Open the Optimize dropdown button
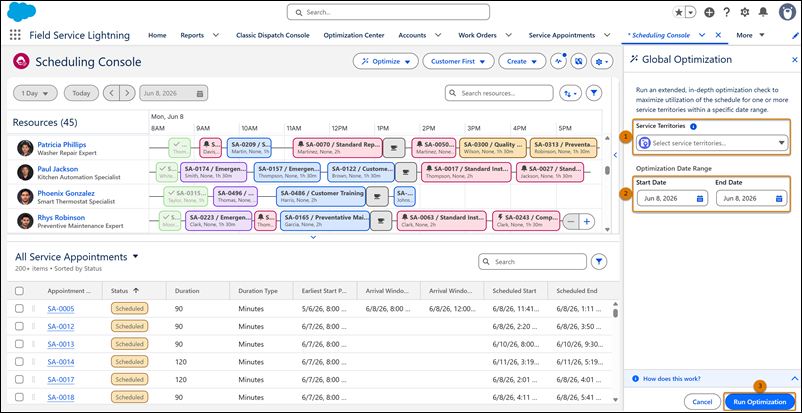The image size is (802, 413). [x=386, y=61]
